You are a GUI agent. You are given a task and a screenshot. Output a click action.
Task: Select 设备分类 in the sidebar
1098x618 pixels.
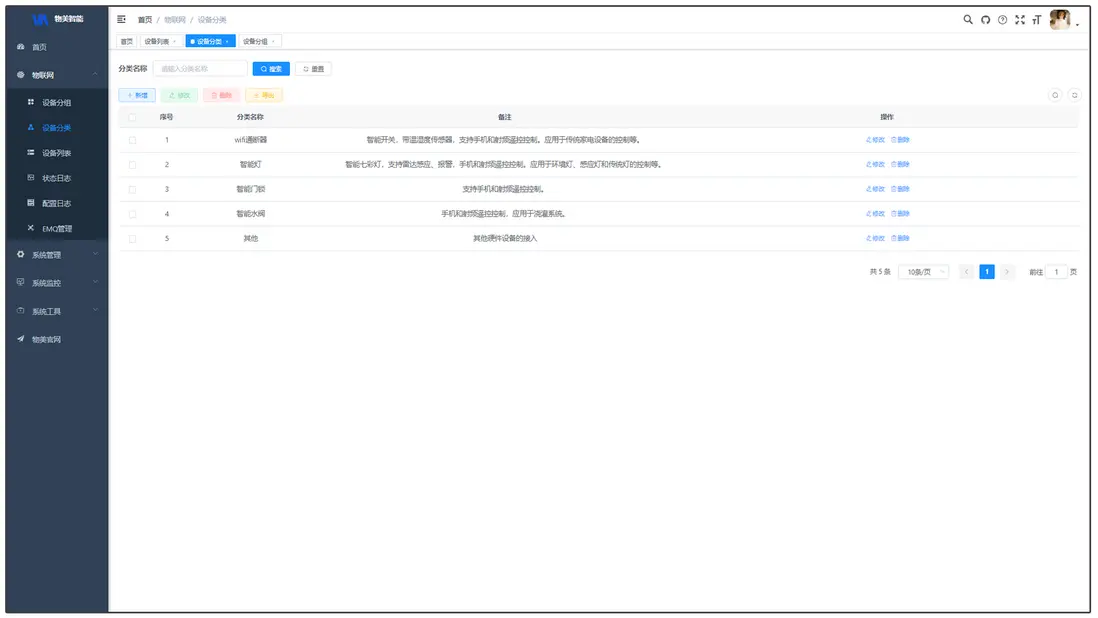(57, 127)
